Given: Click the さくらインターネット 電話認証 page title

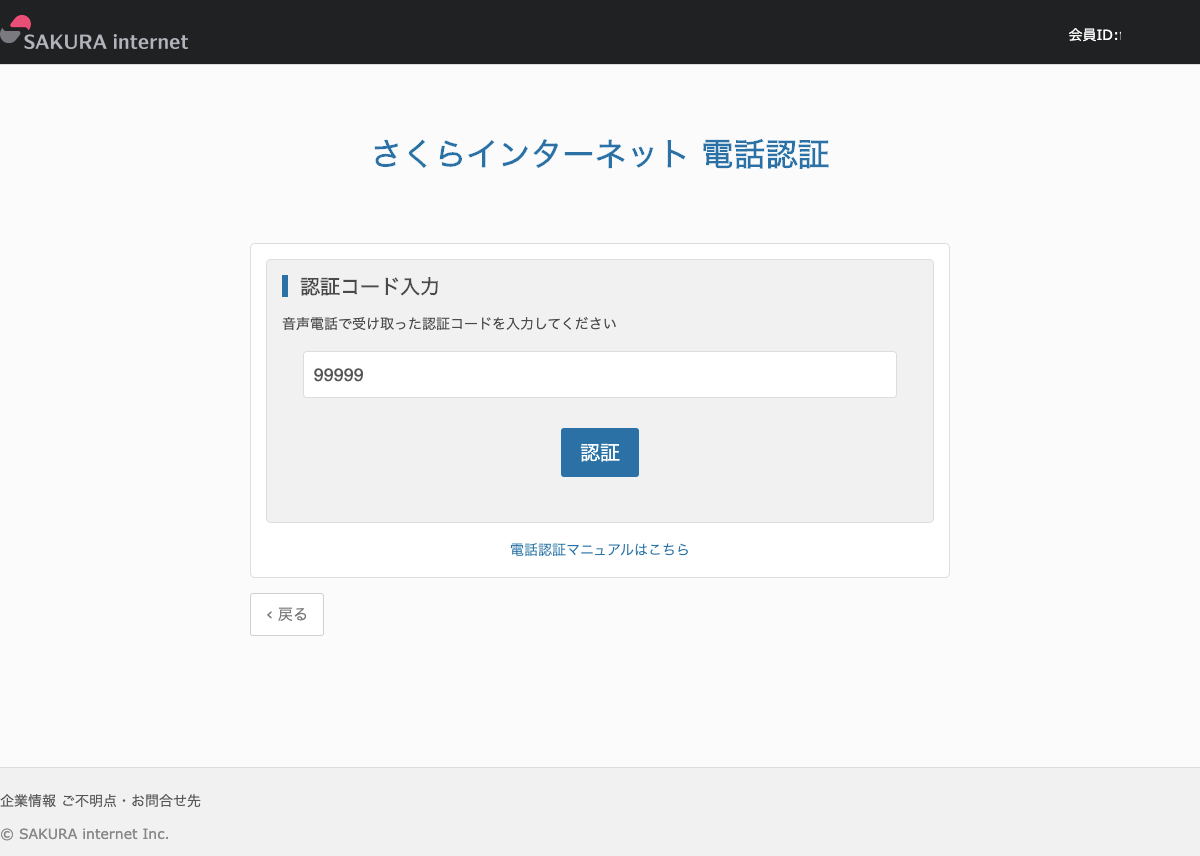Looking at the screenshot, I should [600, 155].
